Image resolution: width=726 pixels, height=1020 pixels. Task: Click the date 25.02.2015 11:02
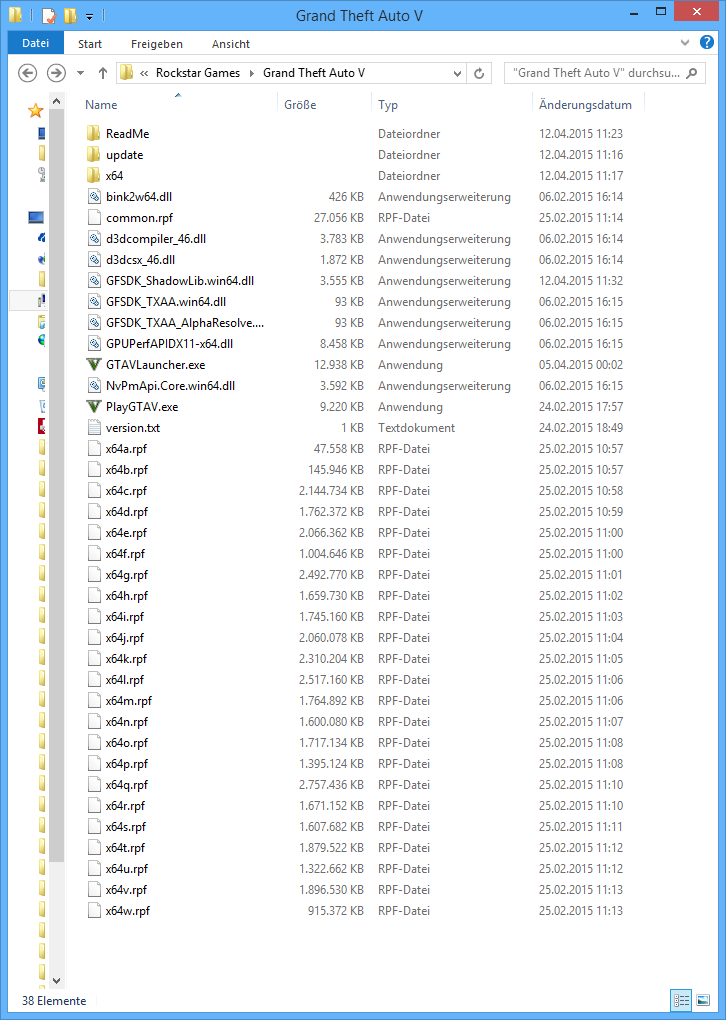pyautogui.click(x=581, y=596)
